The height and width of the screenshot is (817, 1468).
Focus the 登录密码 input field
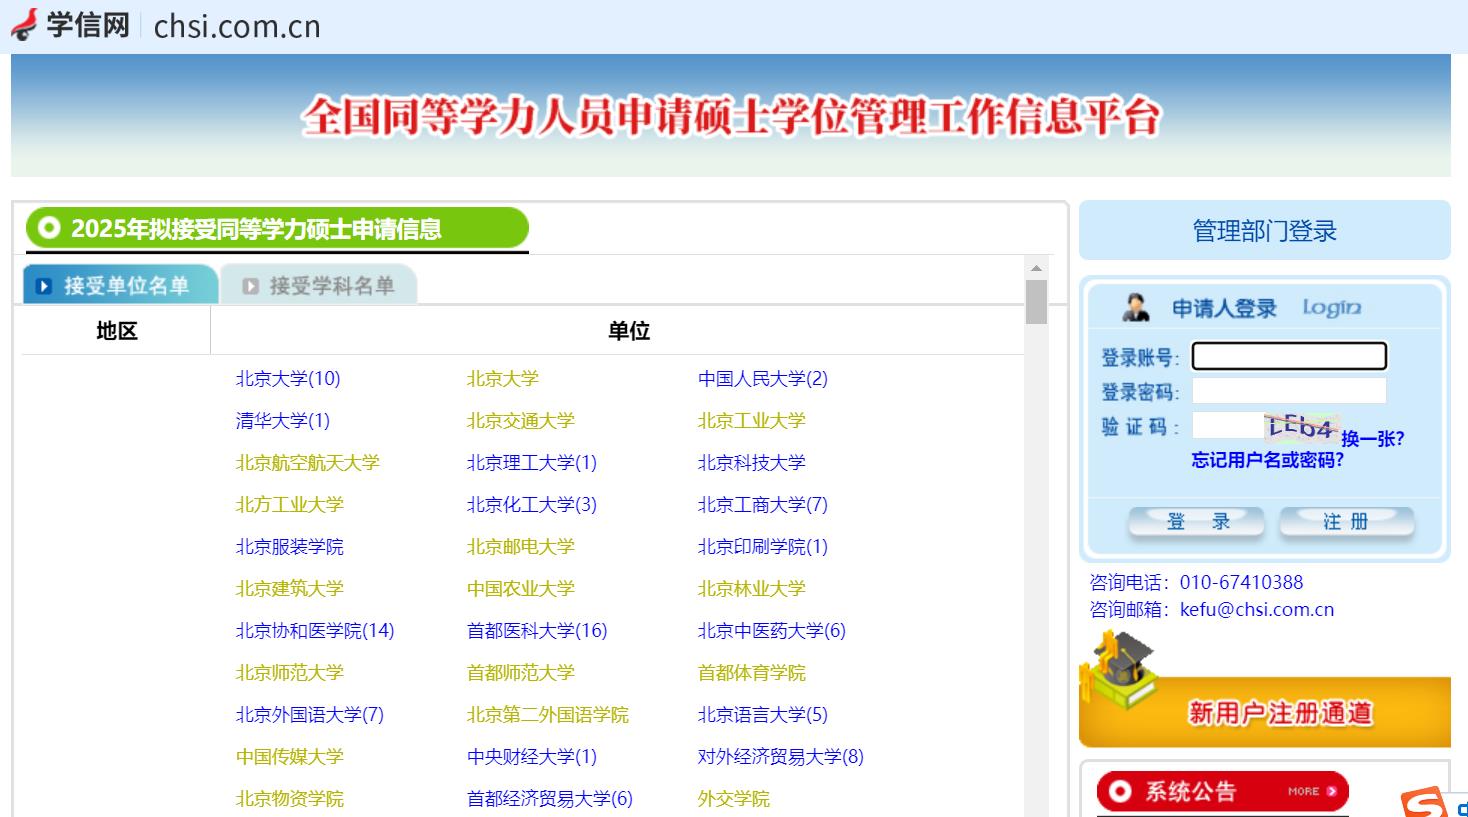[1289, 391]
